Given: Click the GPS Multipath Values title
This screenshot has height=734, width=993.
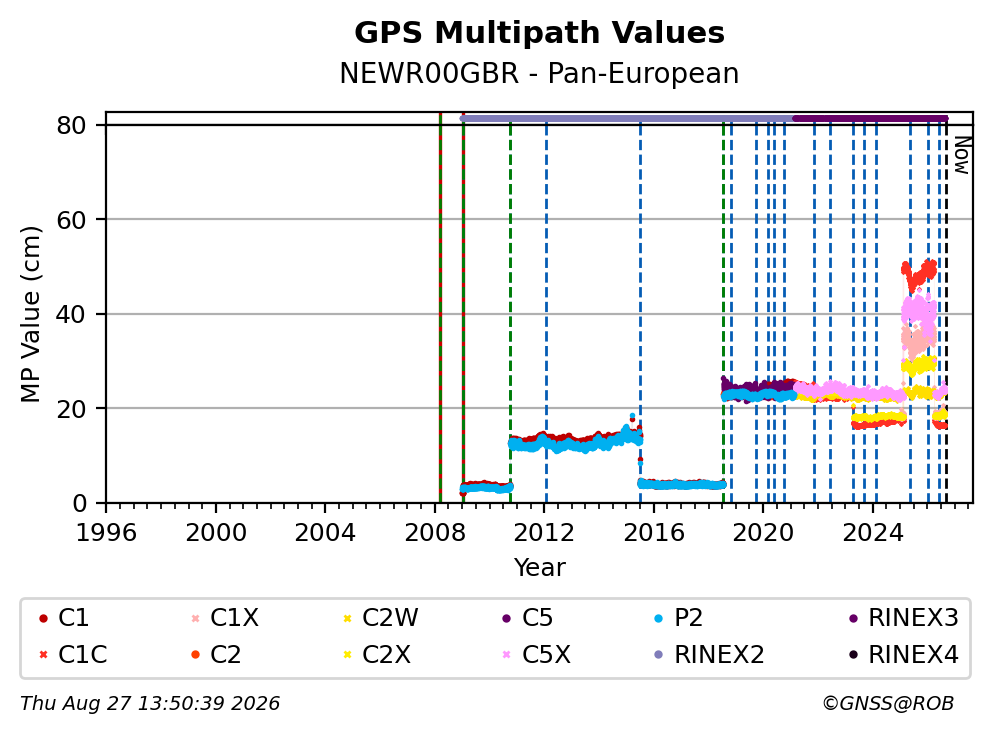Looking at the screenshot, I should pos(539,33).
